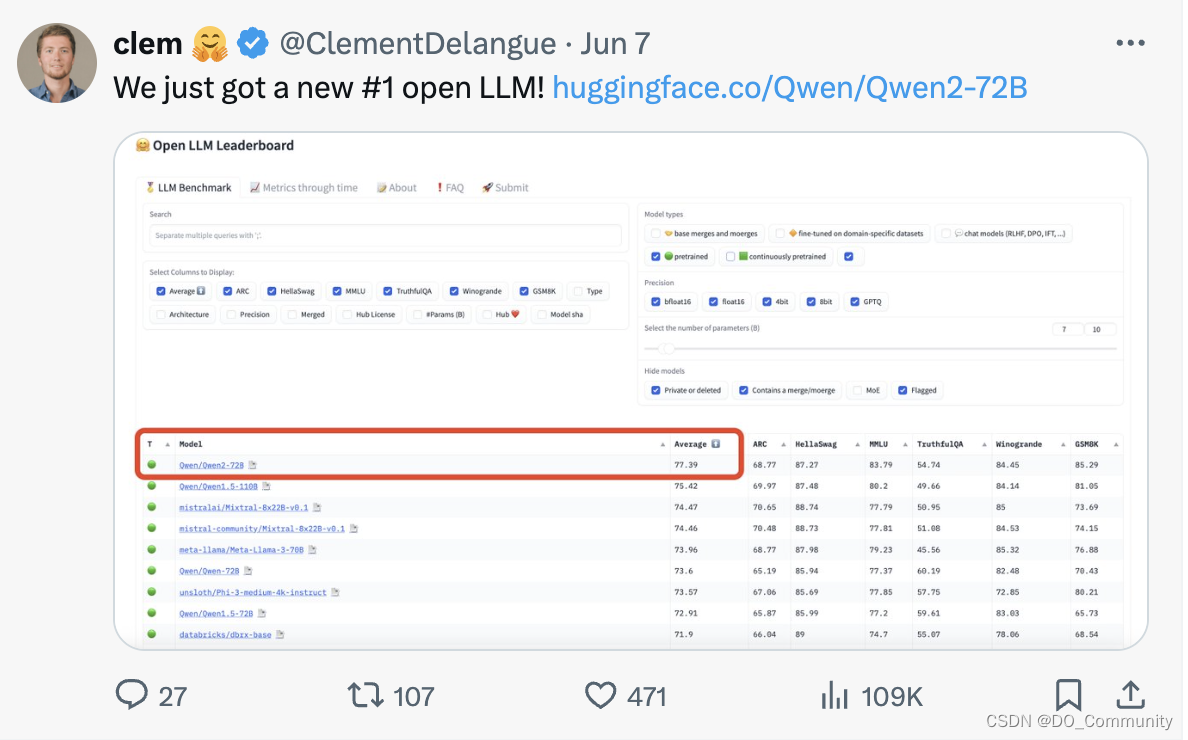Click the maximum parameters box showing 10
This screenshot has height=740, width=1188.
(x=1099, y=329)
